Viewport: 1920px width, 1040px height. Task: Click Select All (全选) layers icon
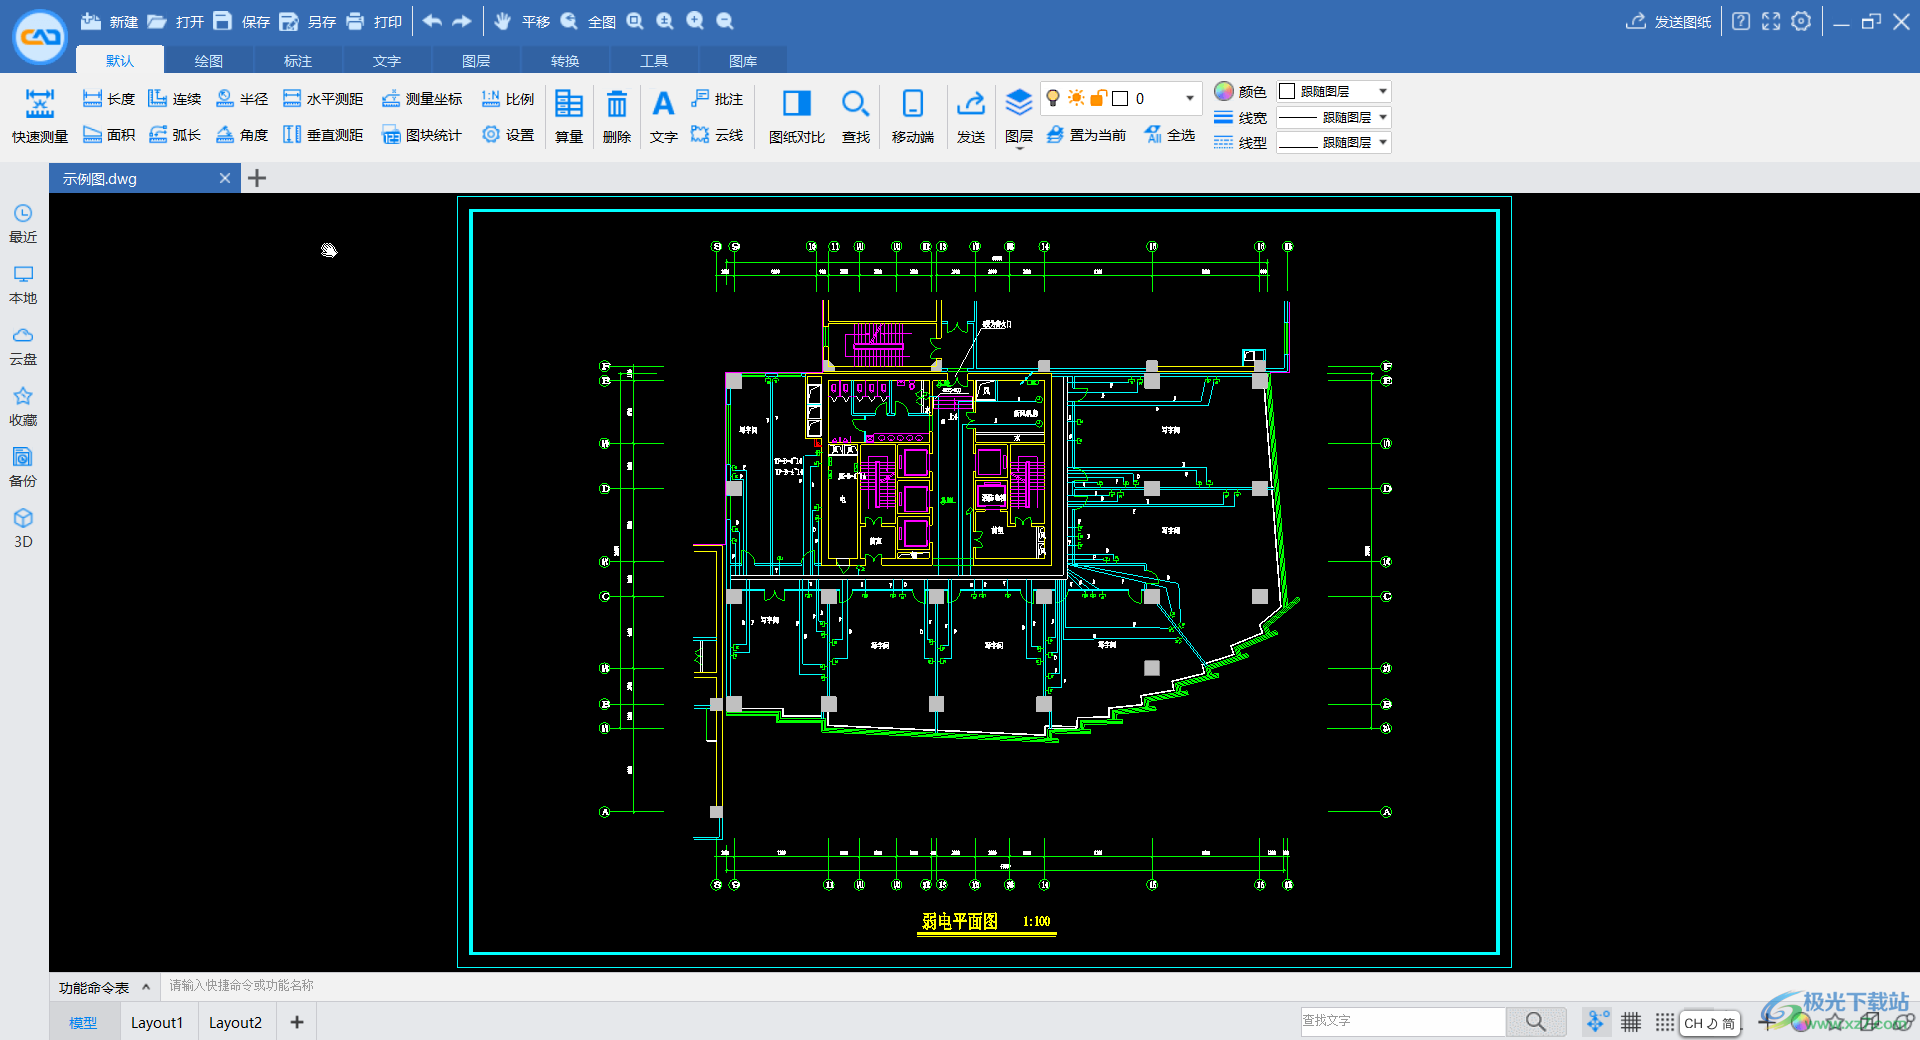(1169, 135)
